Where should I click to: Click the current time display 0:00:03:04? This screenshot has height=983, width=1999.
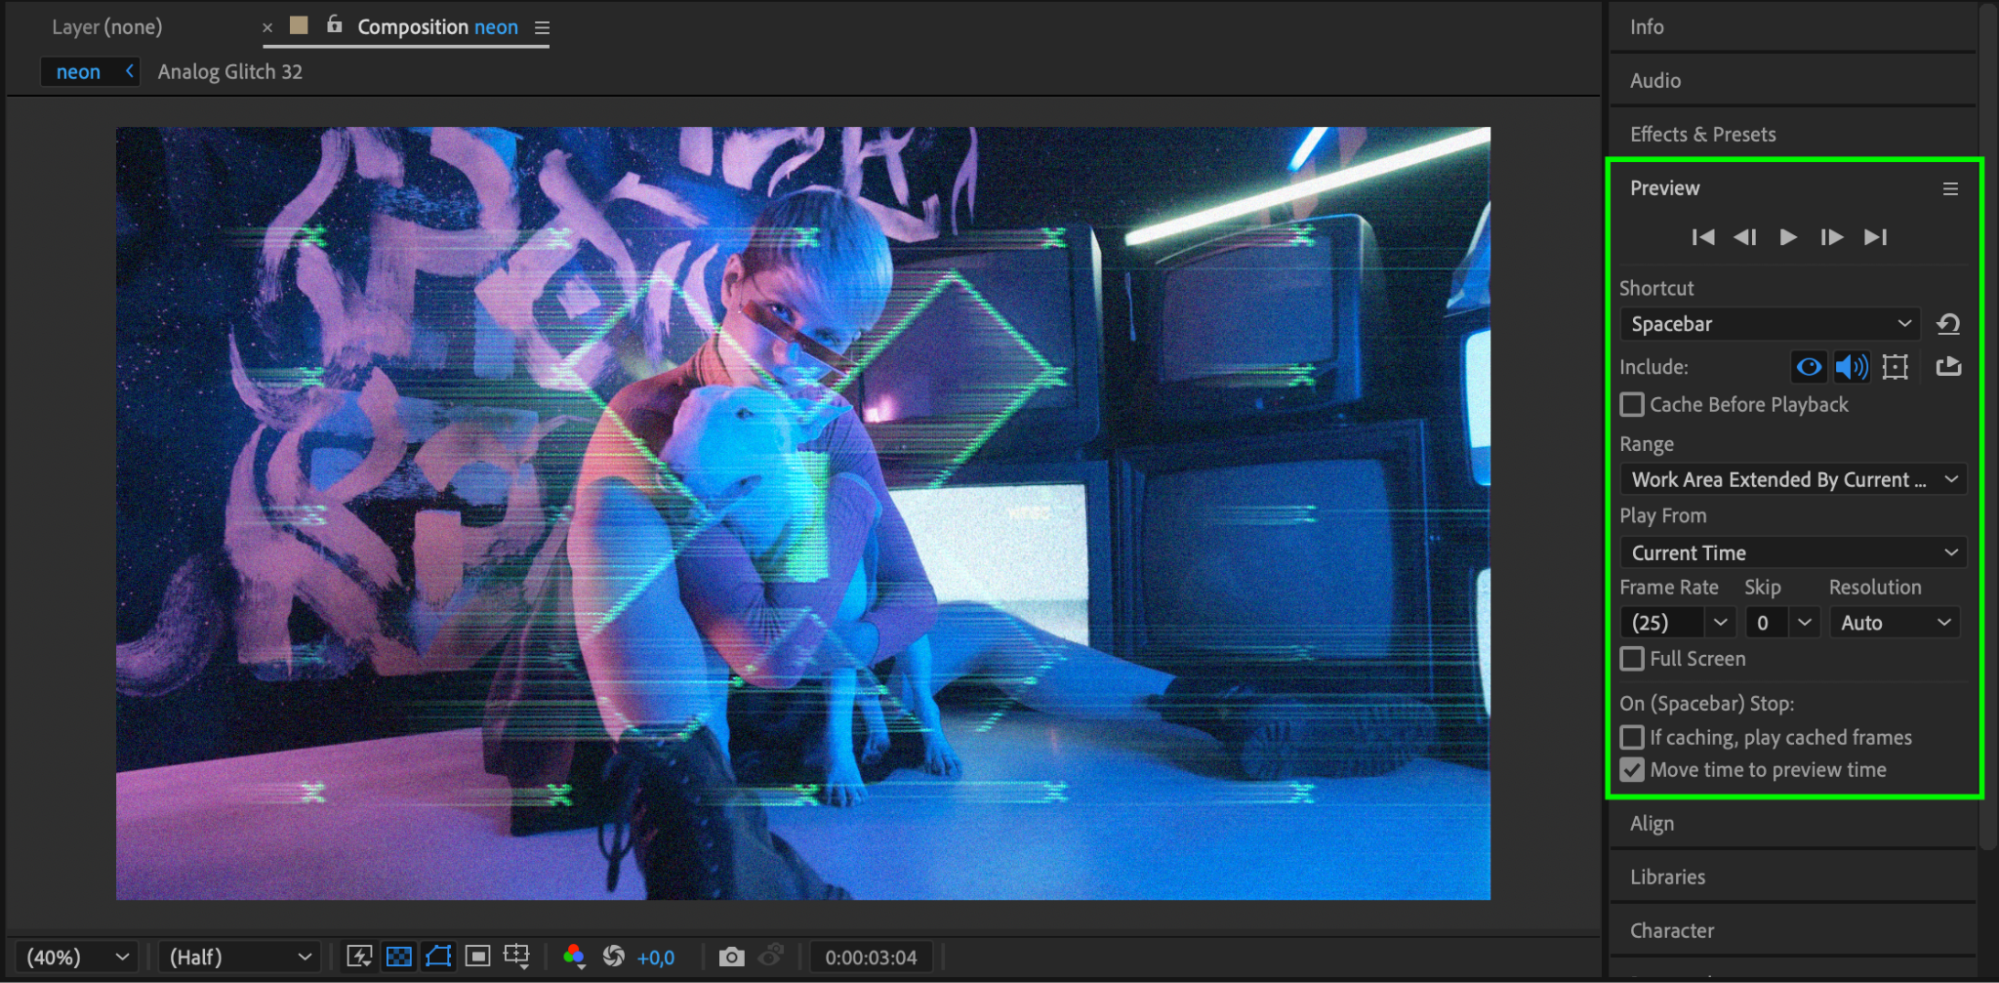870,957
